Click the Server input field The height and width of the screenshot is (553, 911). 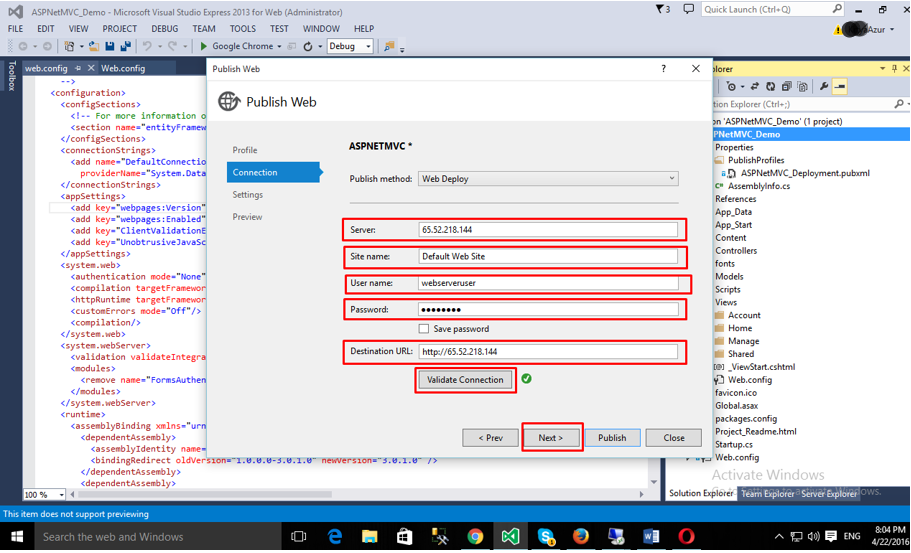548,229
